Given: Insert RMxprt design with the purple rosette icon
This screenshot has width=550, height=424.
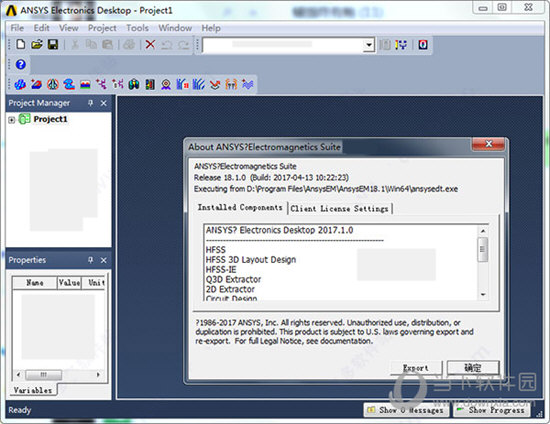Looking at the screenshot, I should pos(166,85).
